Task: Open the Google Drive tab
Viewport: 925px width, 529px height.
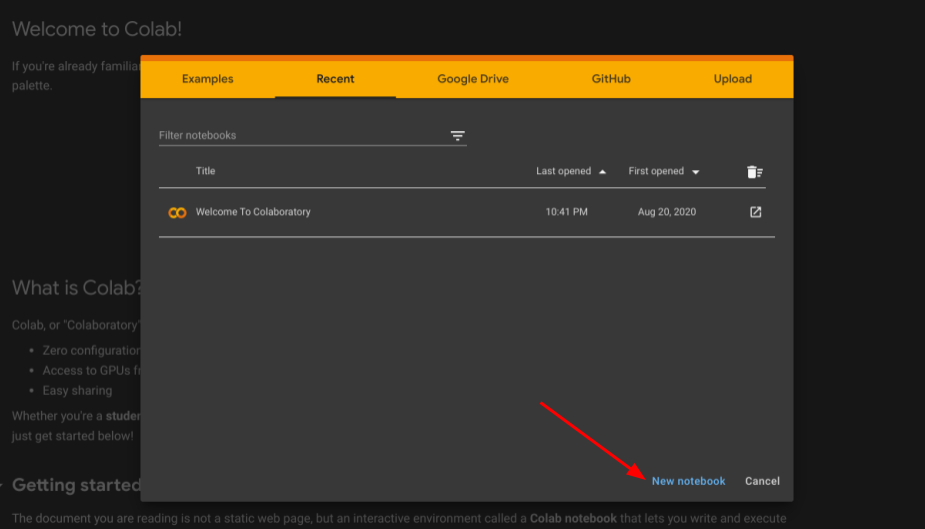Action: coord(473,79)
